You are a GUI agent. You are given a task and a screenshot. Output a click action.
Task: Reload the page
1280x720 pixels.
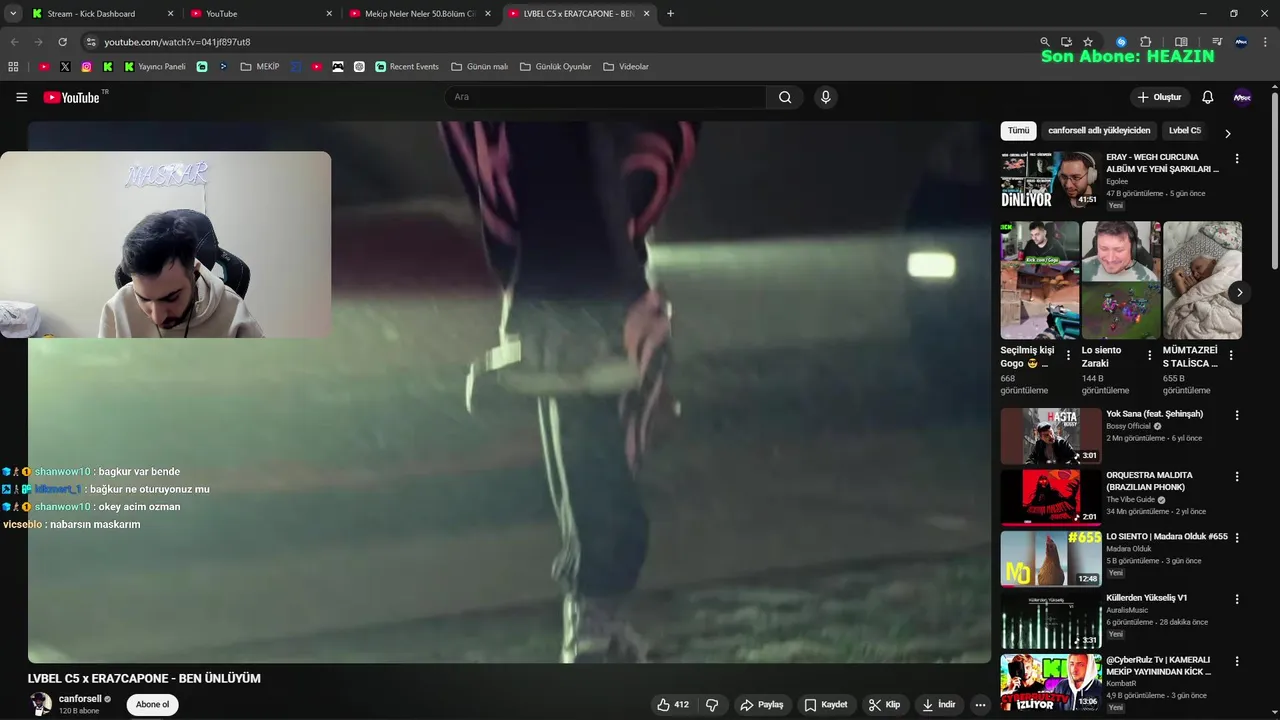click(x=62, y=42)
